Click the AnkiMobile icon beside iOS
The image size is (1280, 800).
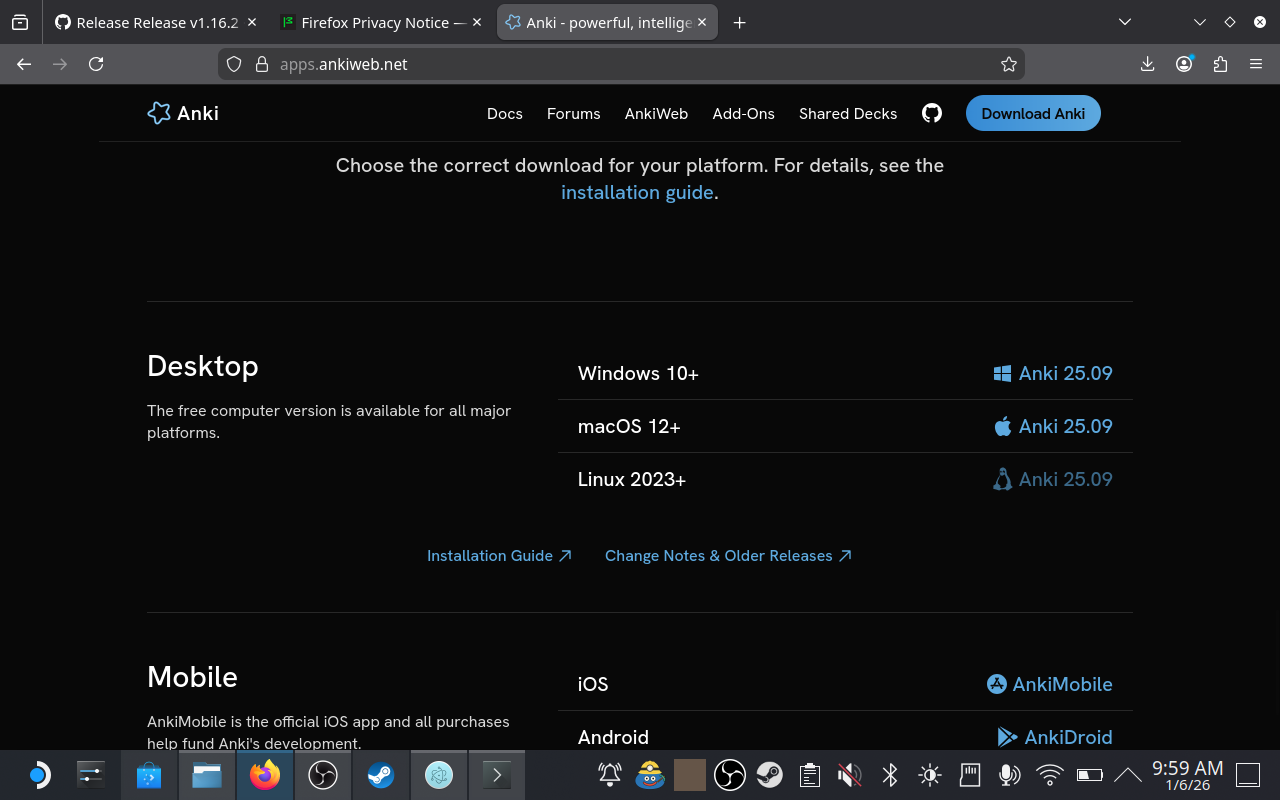997,683
